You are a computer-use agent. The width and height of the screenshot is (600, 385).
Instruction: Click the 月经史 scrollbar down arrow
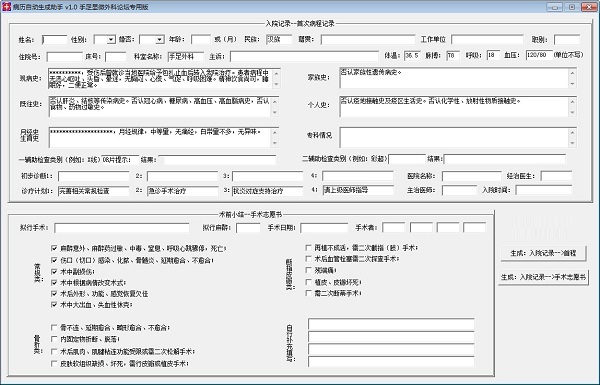pyautogui.click(x=275, y=143)
